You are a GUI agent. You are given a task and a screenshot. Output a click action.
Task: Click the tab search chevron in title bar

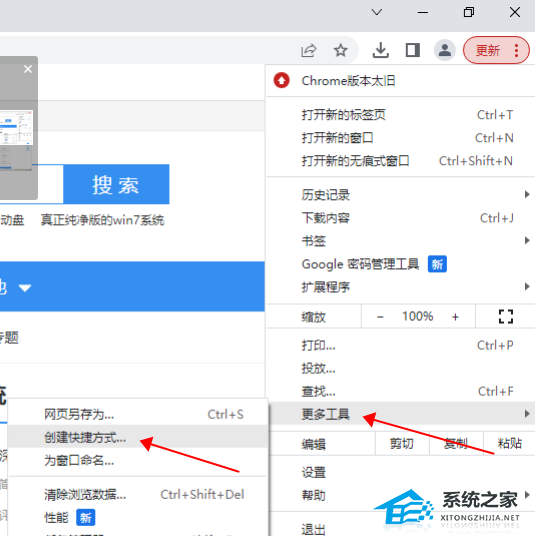tap(377, 12)
